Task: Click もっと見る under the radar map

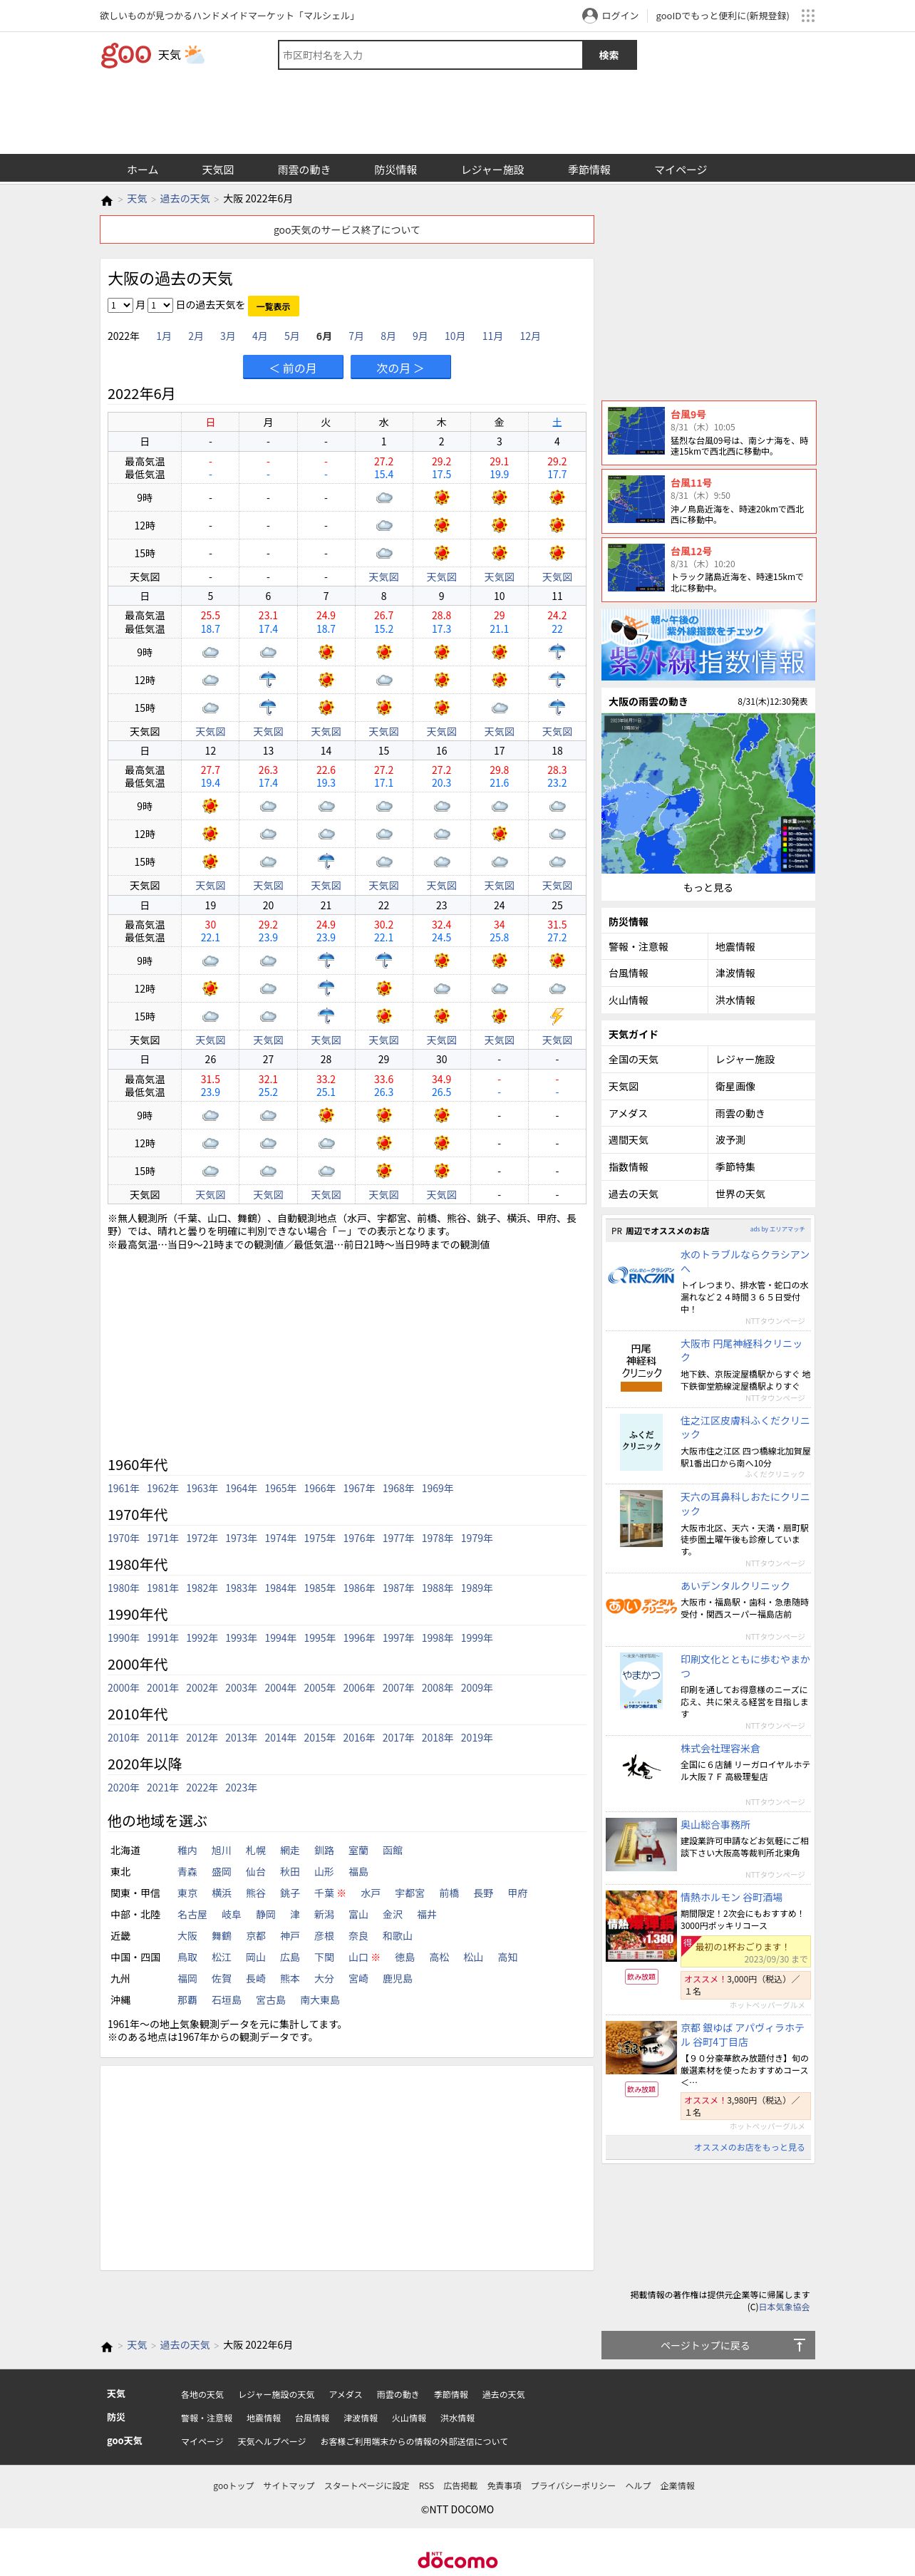Action: [x=708, y=888]
